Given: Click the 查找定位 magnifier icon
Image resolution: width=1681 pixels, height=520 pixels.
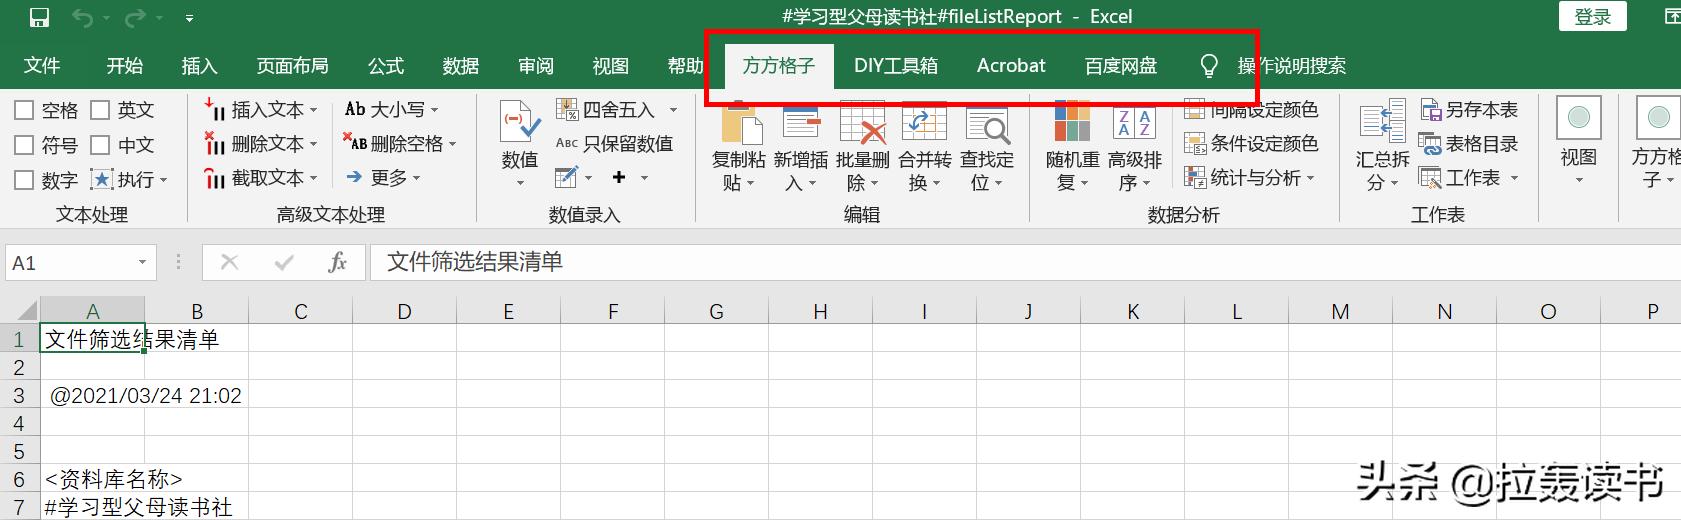Looking at the screenshot, I should [986, 125].
